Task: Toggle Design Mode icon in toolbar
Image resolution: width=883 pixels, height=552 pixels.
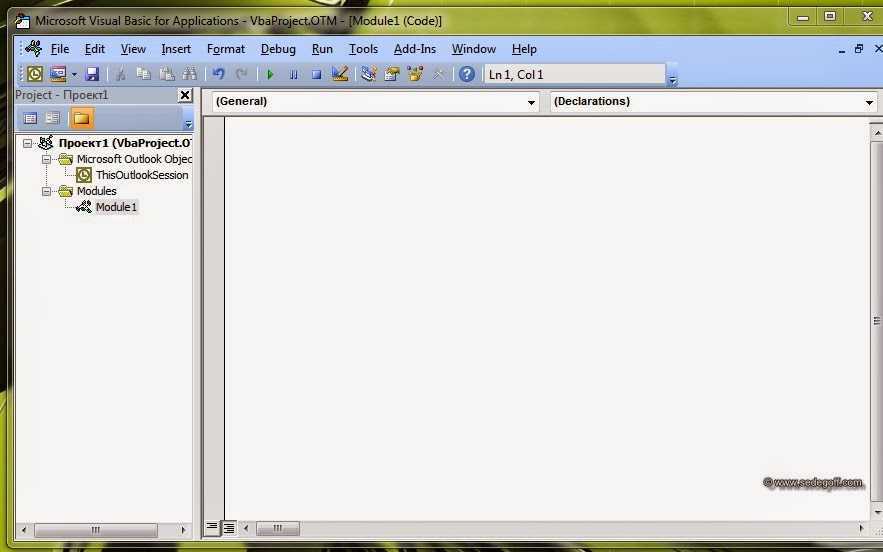Action: (339, 74)
